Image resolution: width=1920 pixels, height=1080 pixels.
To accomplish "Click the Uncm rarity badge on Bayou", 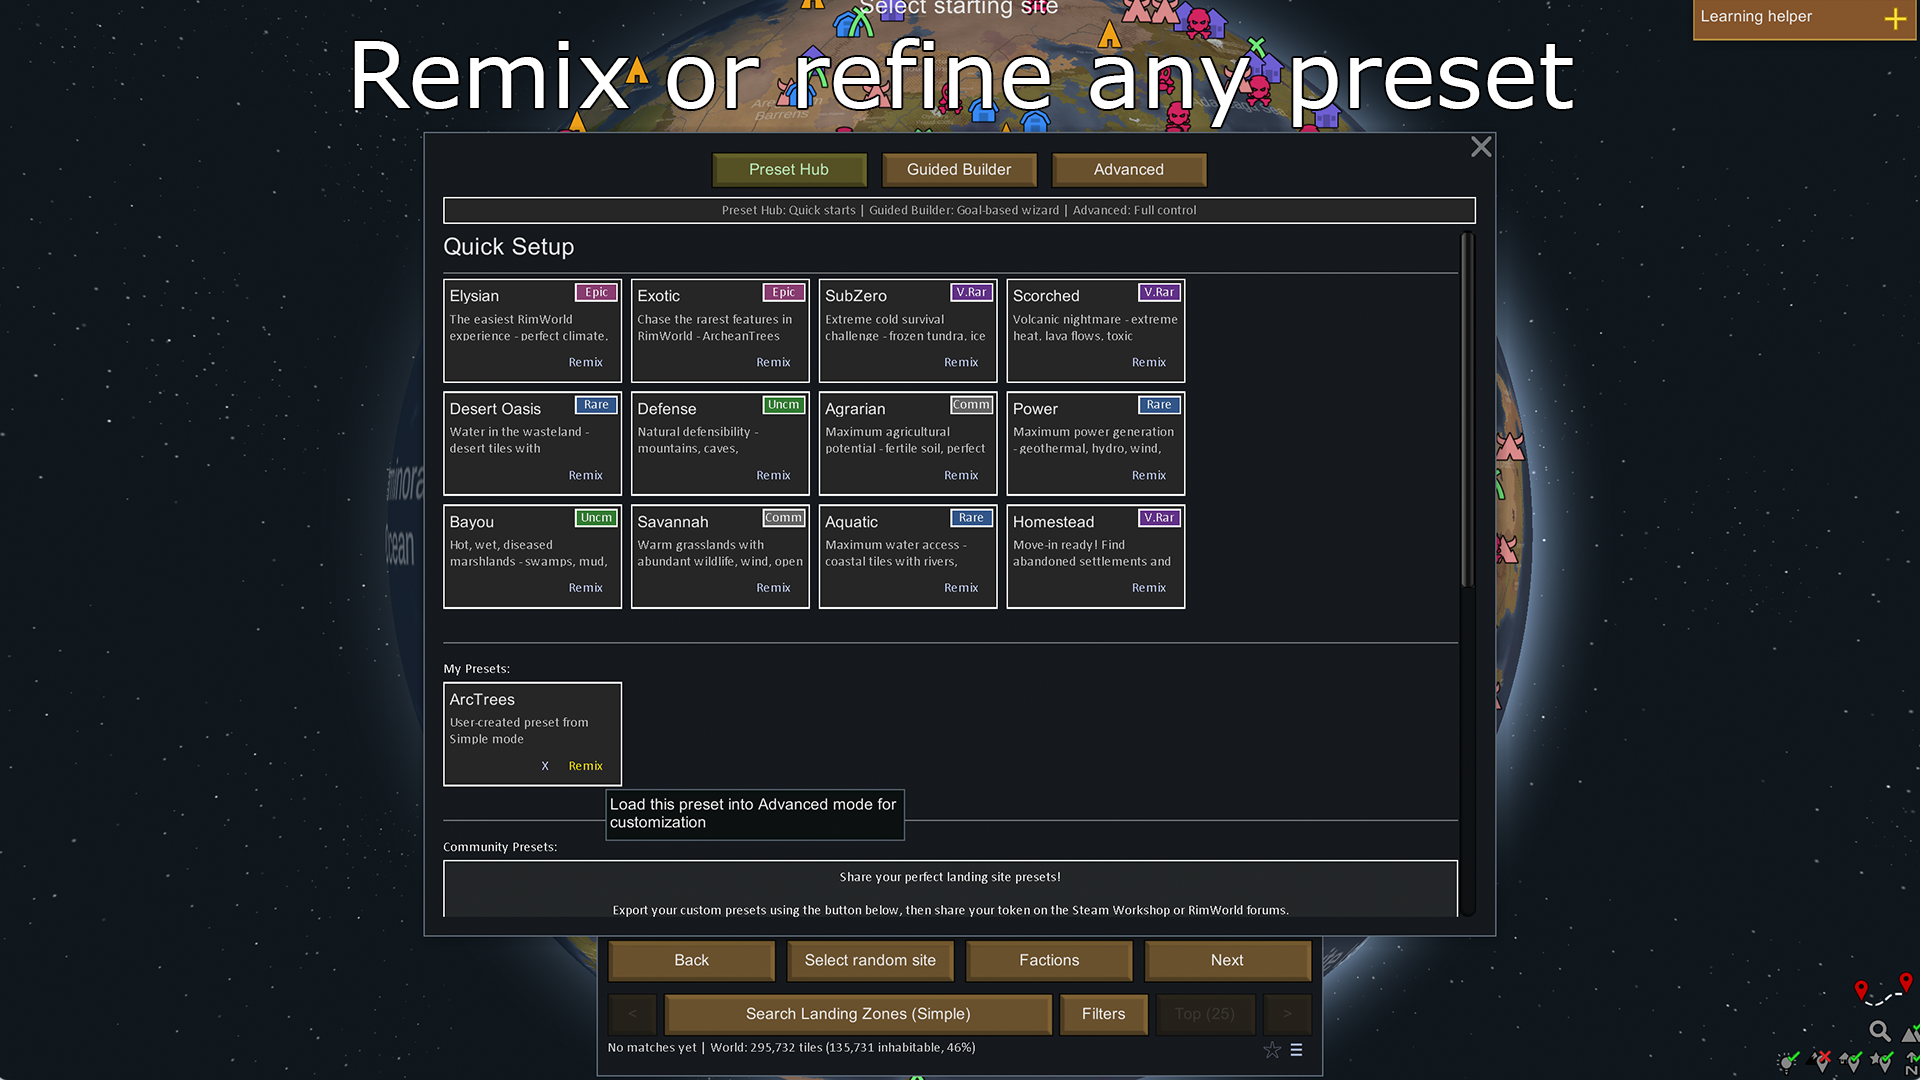I will [x=596, y=518].
